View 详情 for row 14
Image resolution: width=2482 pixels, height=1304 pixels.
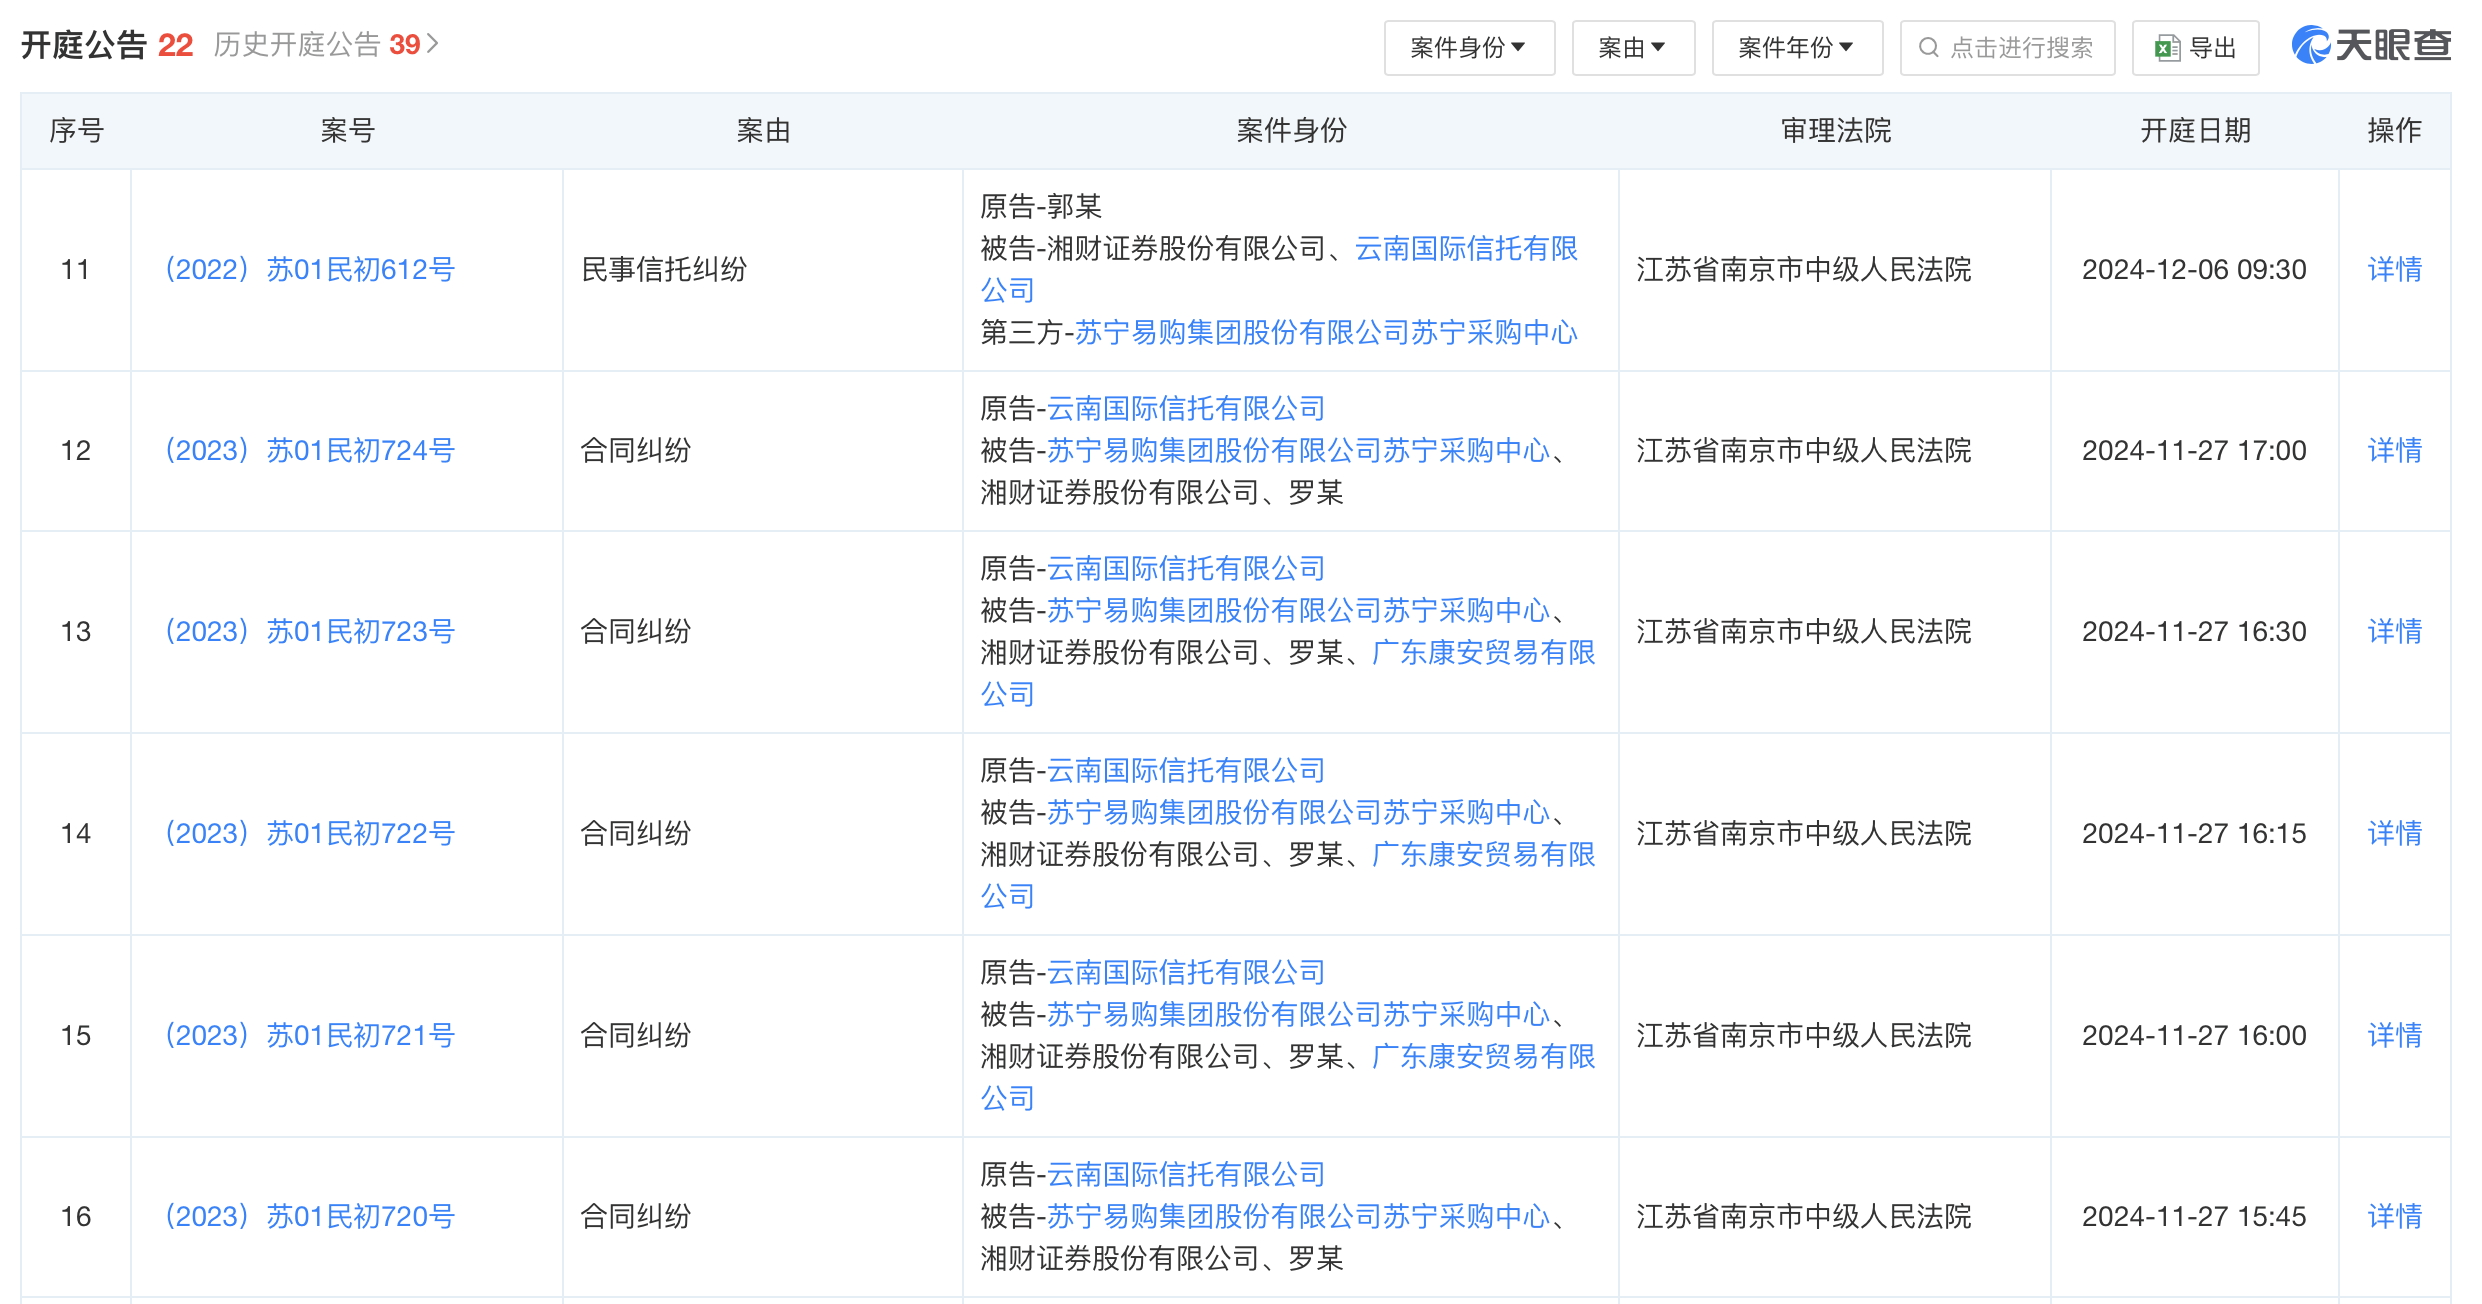point(2394,833)
